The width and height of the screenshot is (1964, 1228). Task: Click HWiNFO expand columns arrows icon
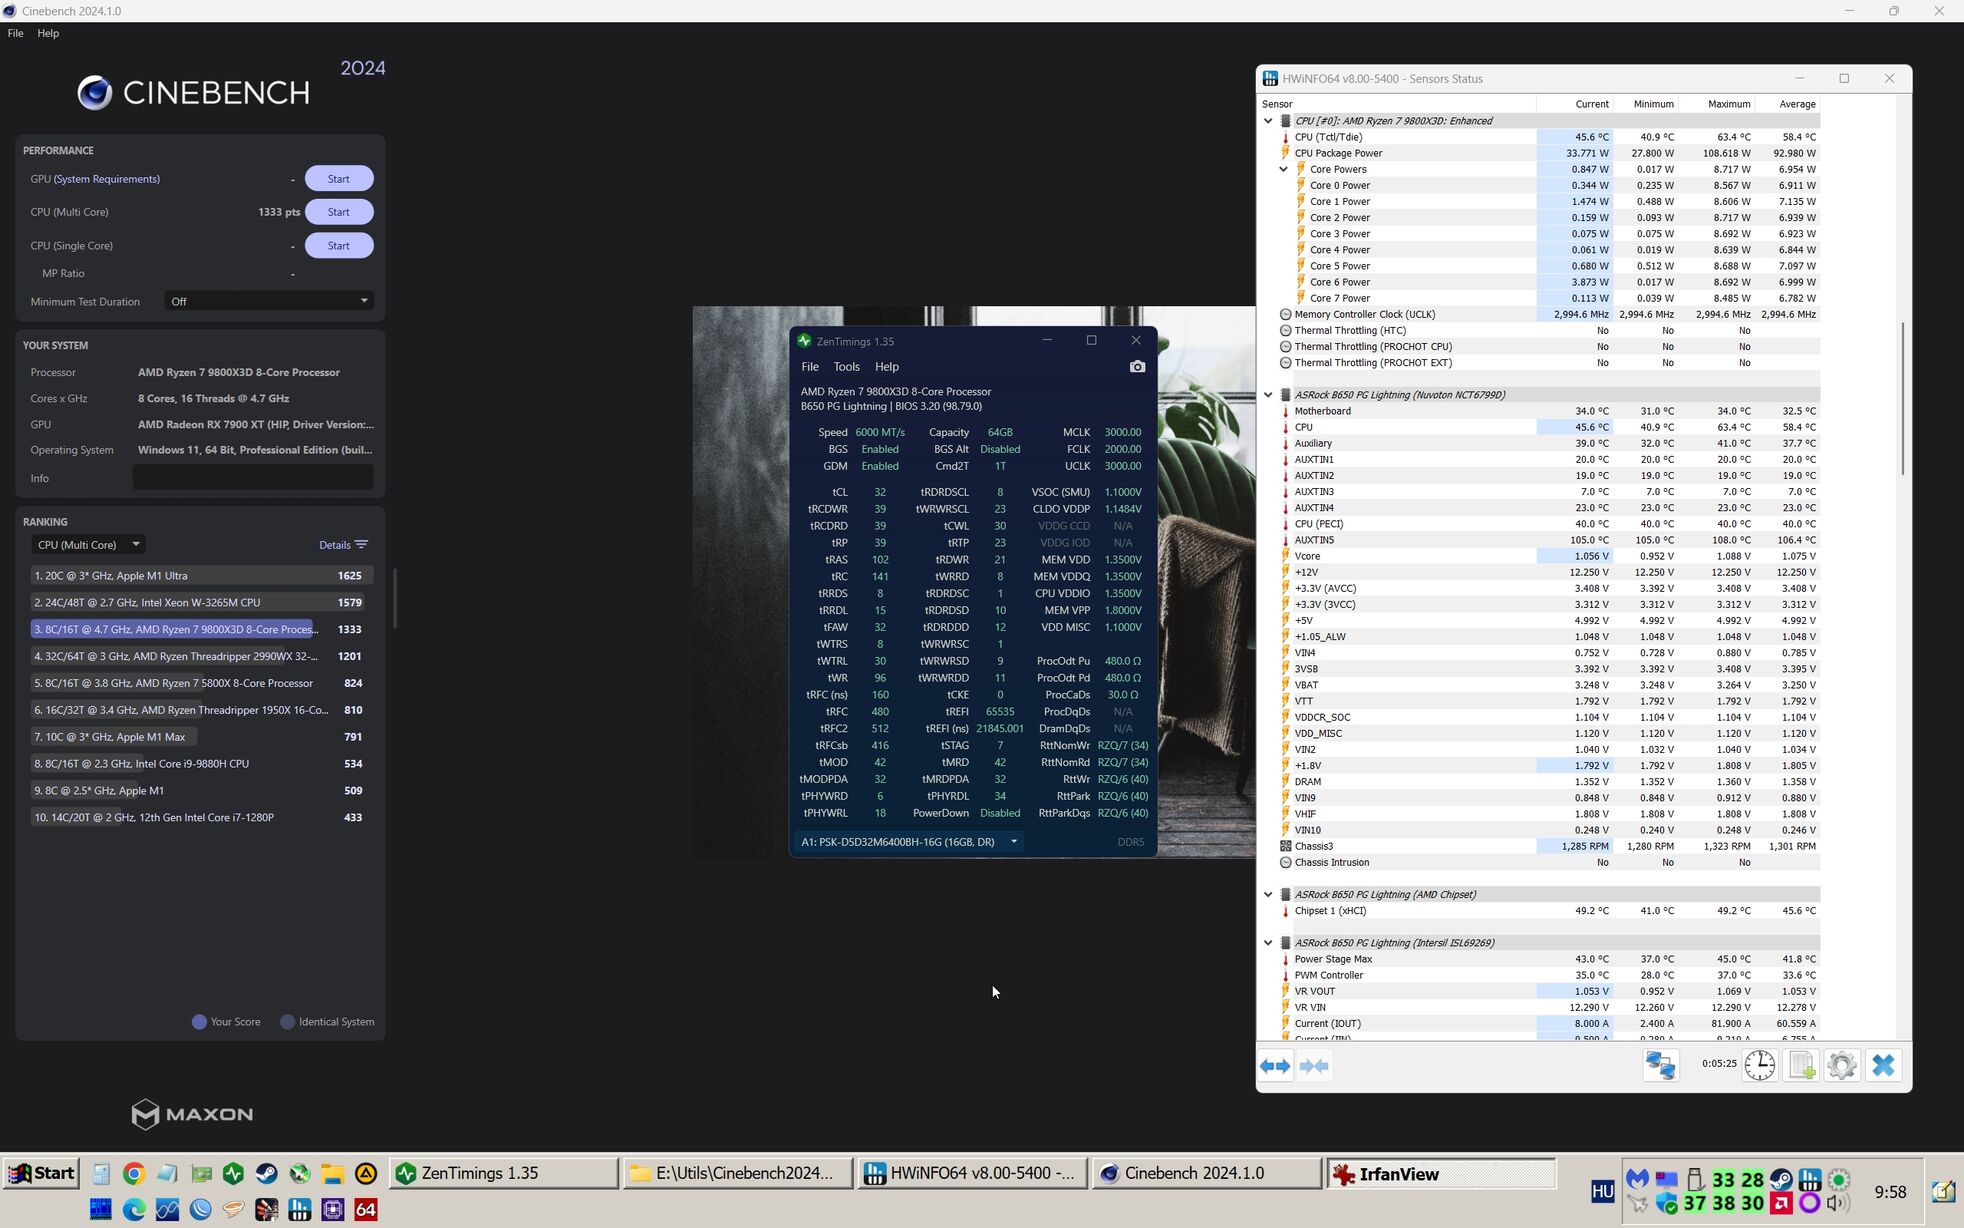pyautogui.click(x=1275, y=1066)
